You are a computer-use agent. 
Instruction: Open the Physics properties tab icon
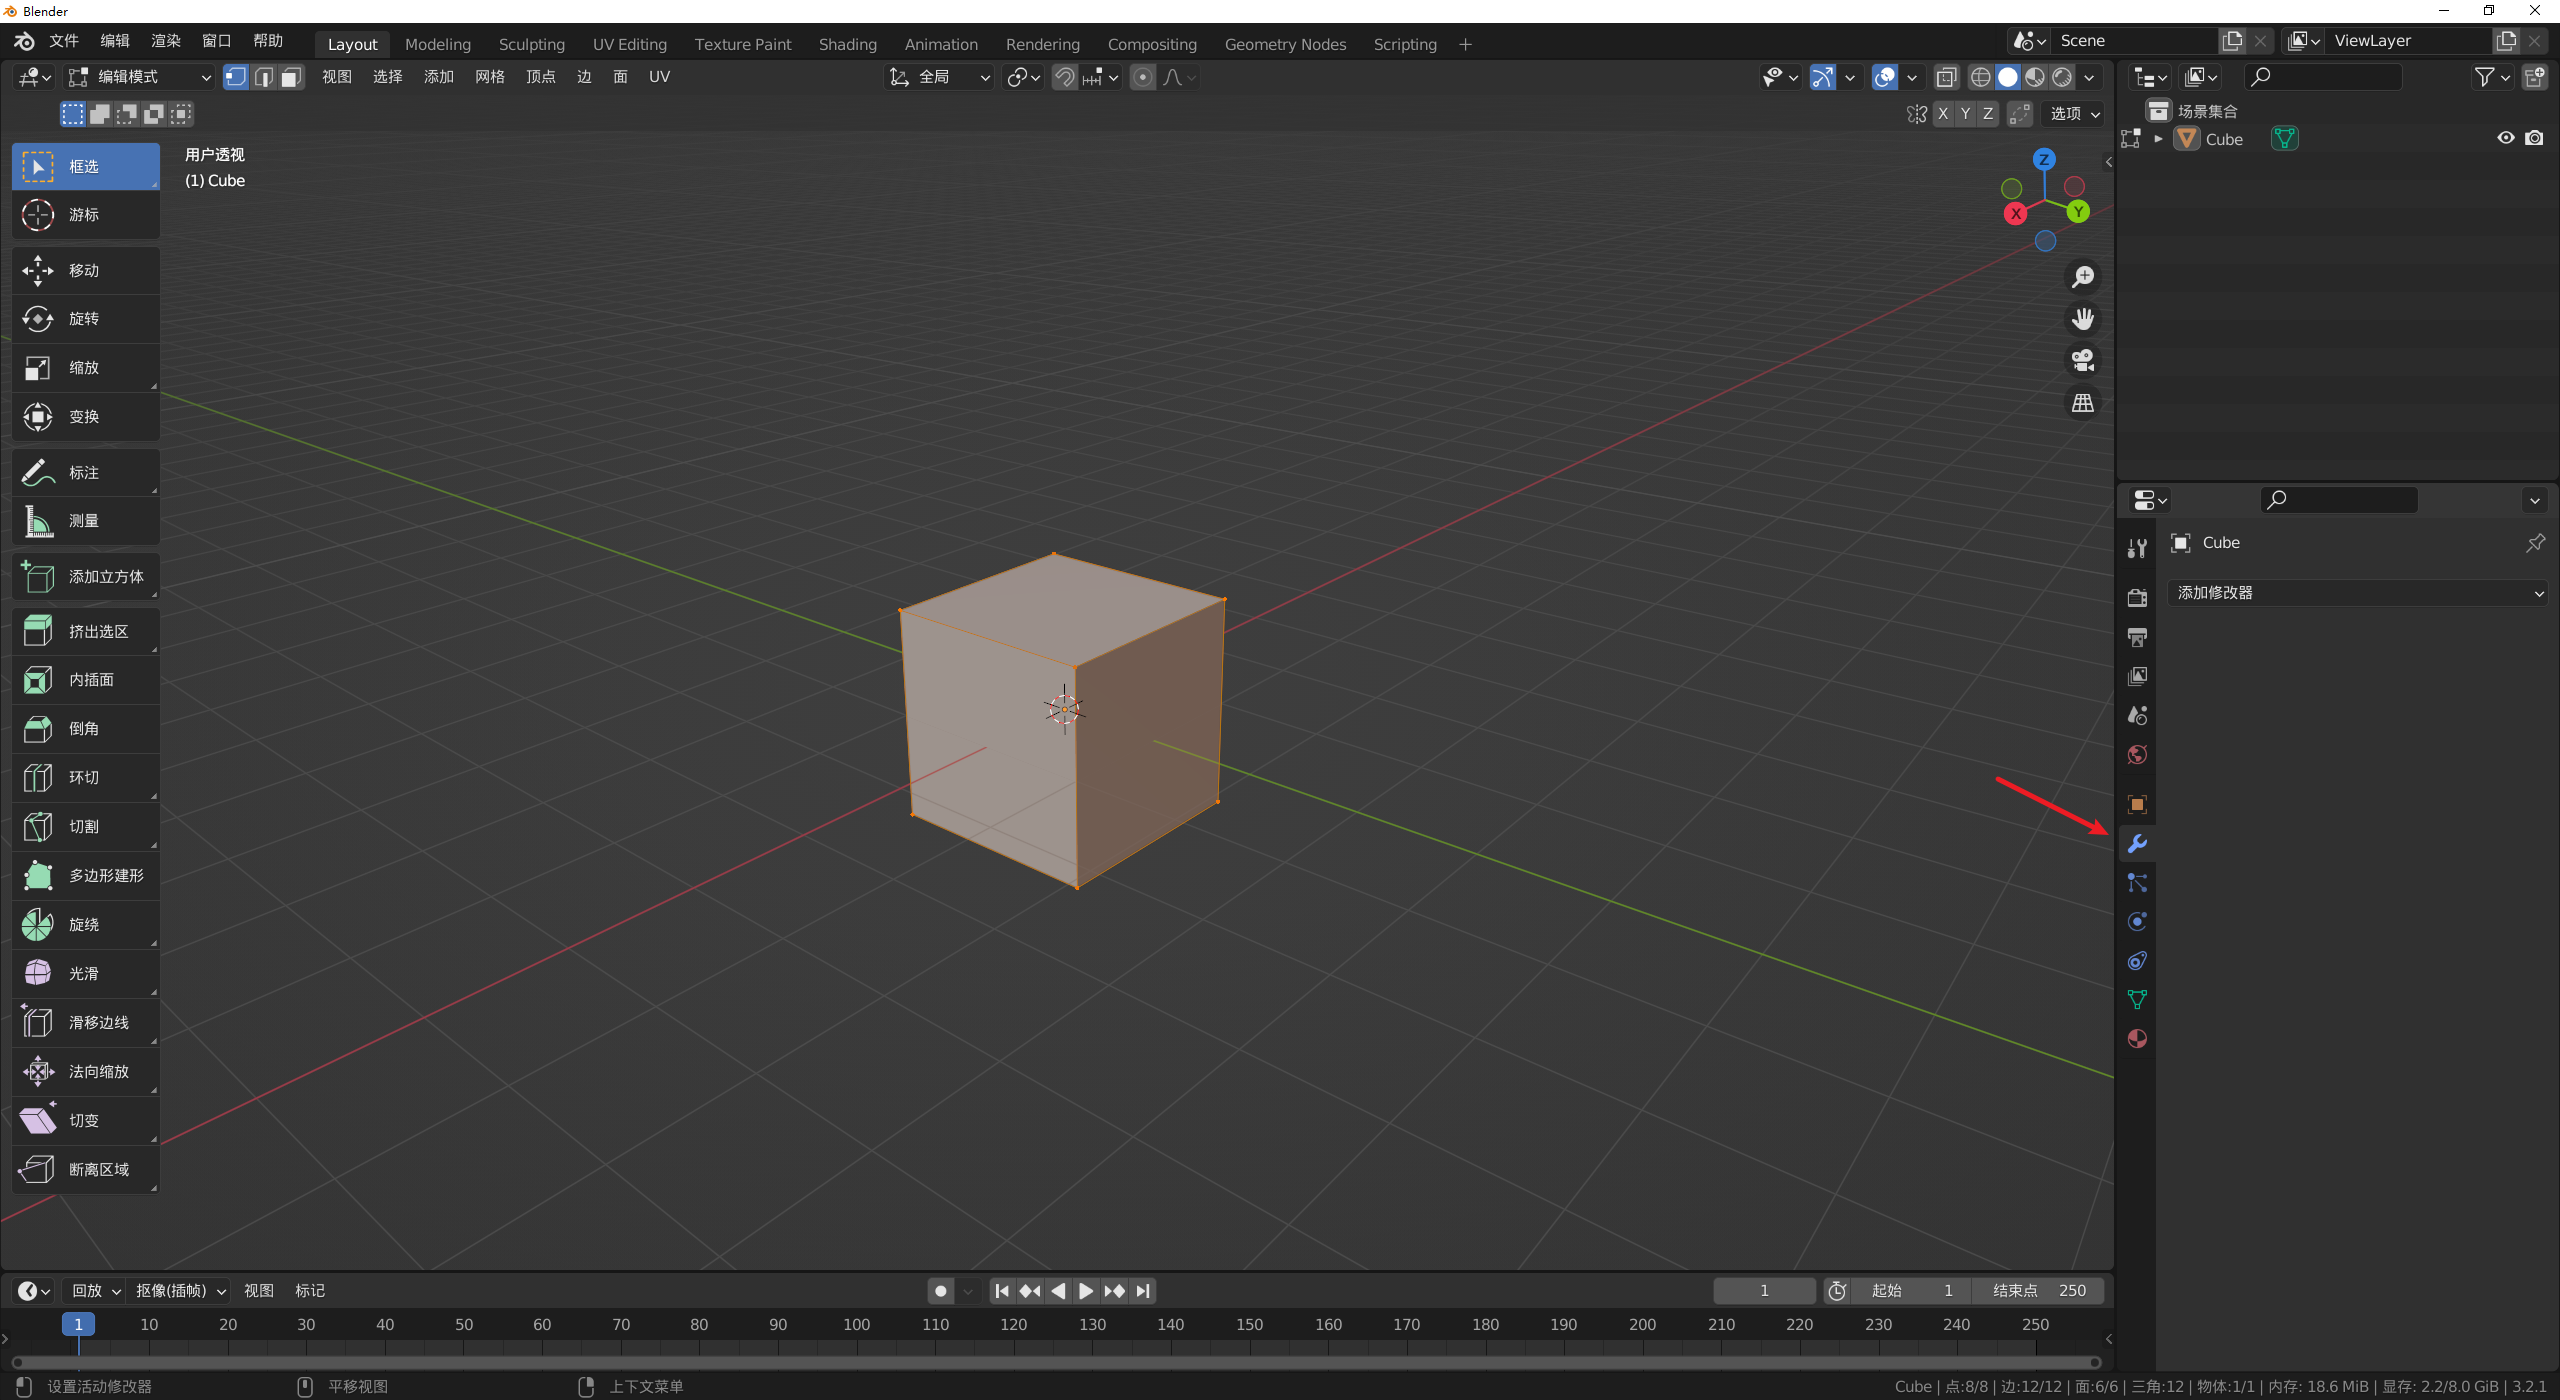2137,922
